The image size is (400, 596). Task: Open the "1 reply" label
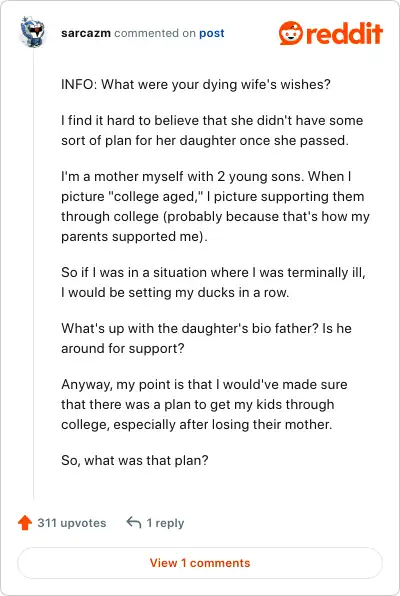pyautogui.click(x=165, y=523)
